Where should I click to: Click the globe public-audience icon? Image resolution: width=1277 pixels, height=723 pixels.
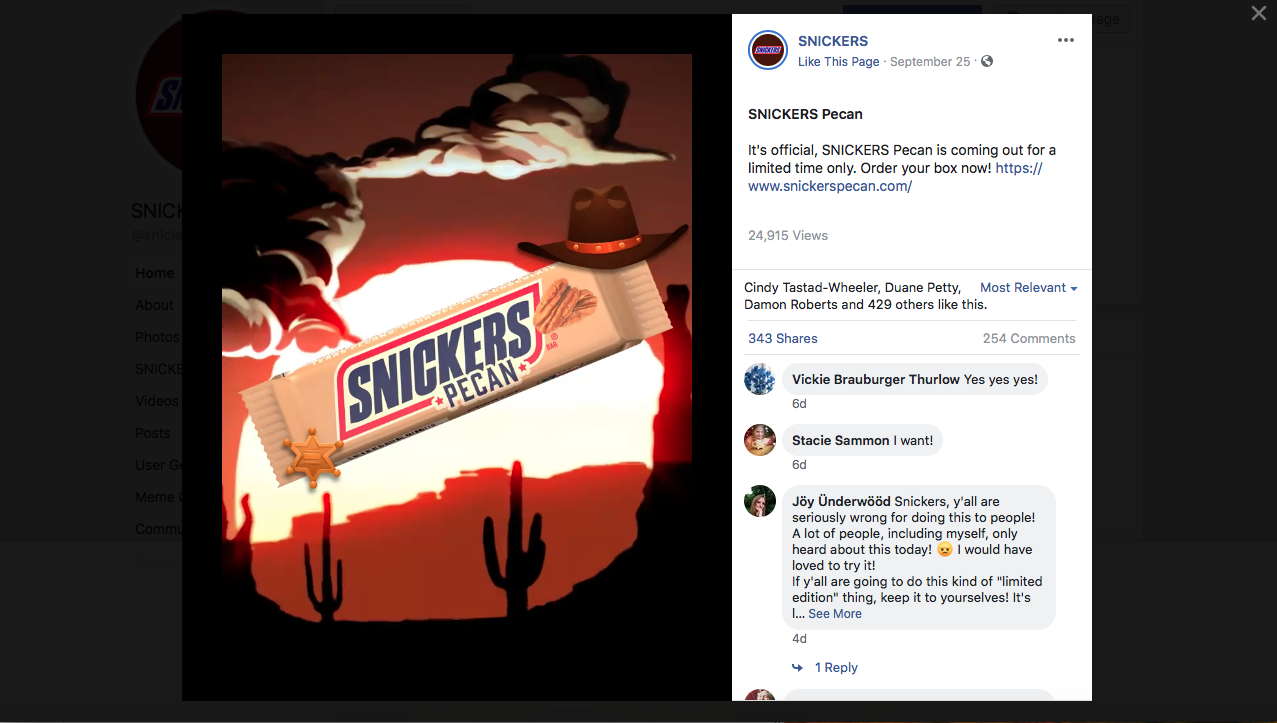(986, 61)
